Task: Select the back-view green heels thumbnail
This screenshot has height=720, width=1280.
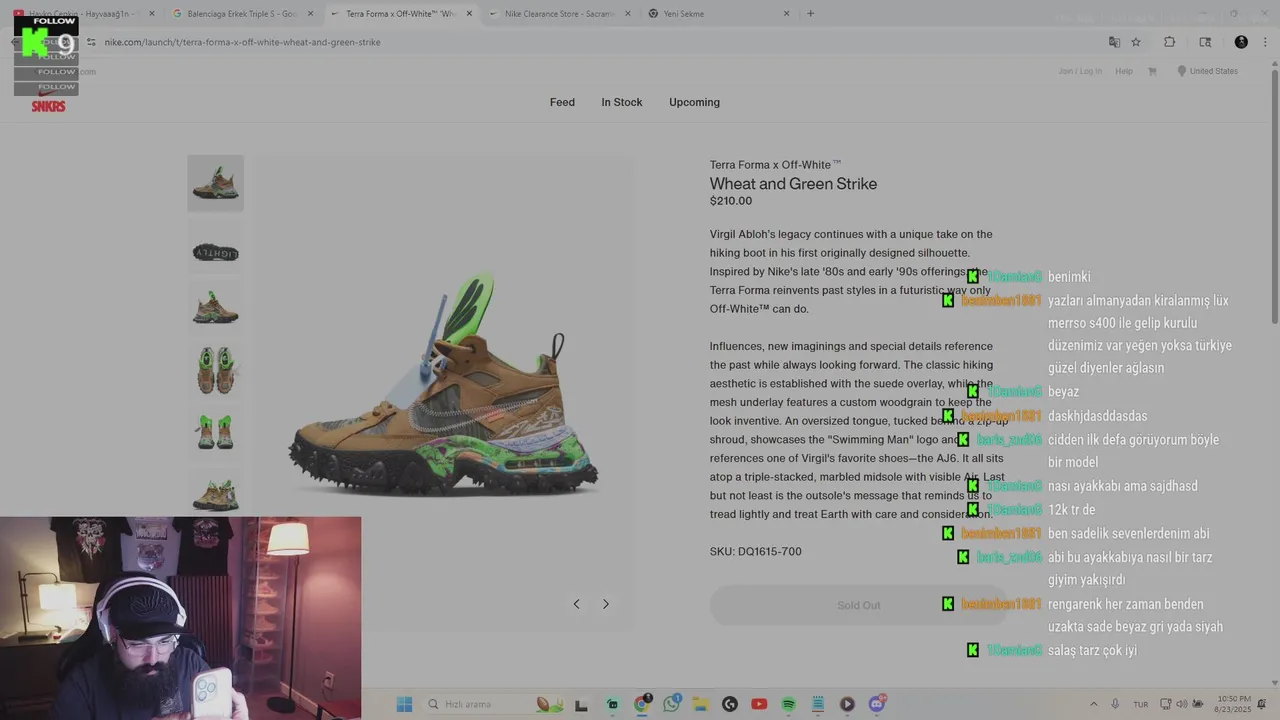Action: point(215,432)
